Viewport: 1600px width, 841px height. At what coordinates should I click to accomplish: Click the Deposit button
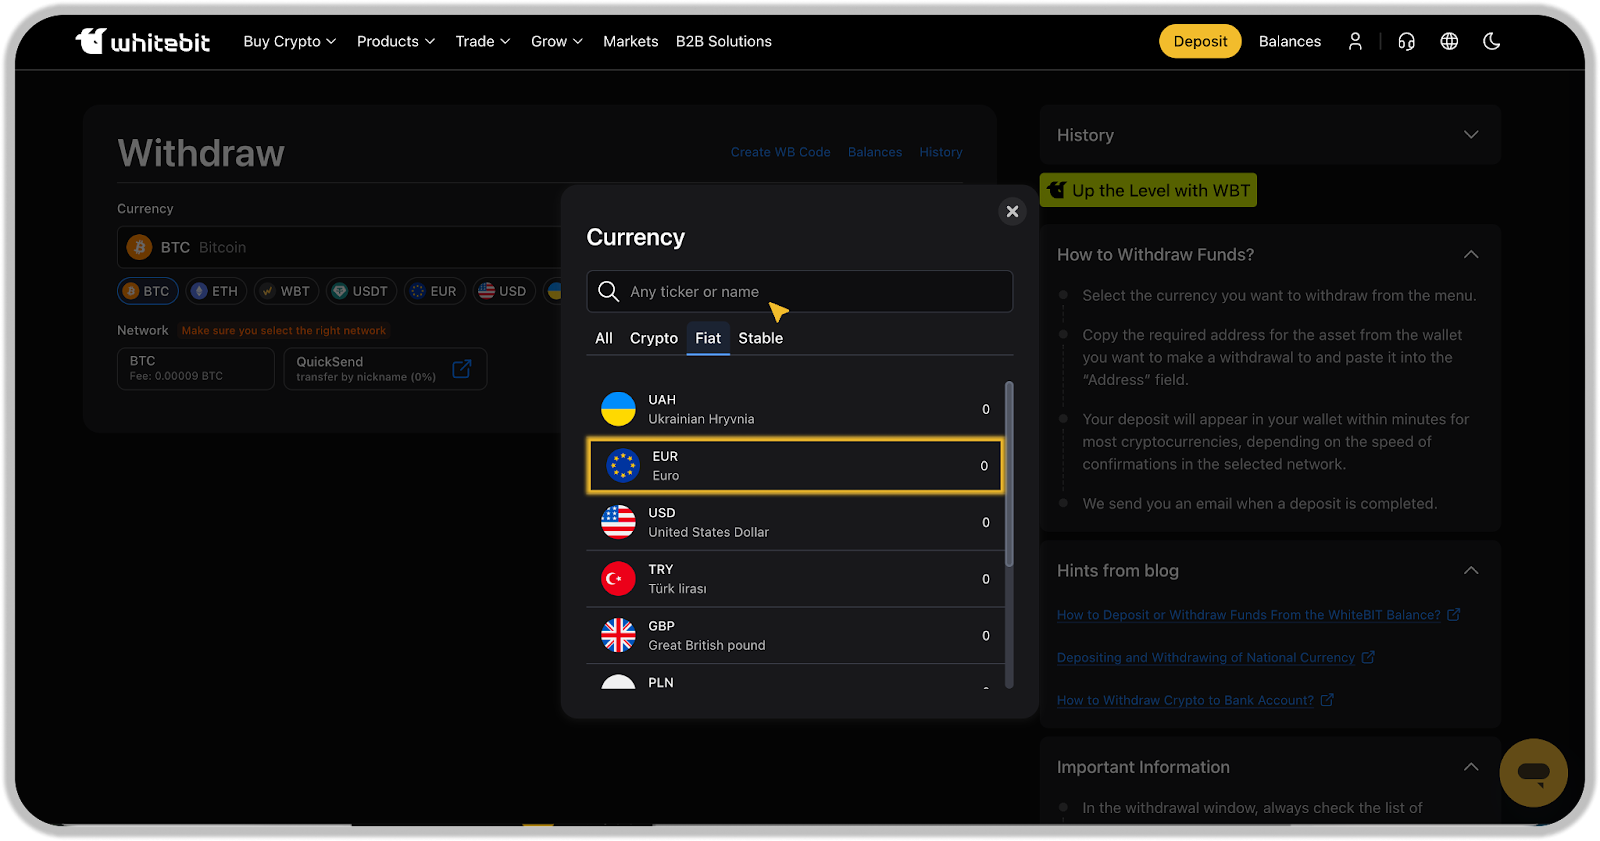pos(1200,41)
